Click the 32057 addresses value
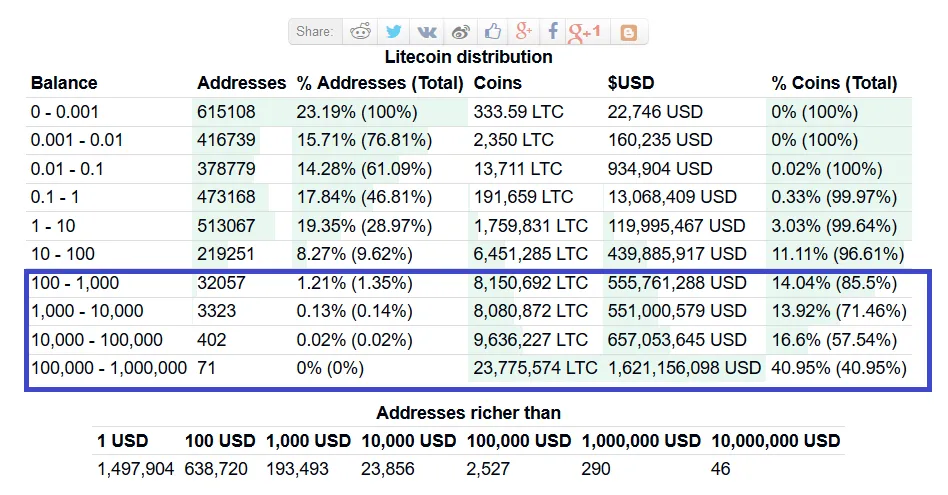Screen dimensions: 948x495 point(221,282)
